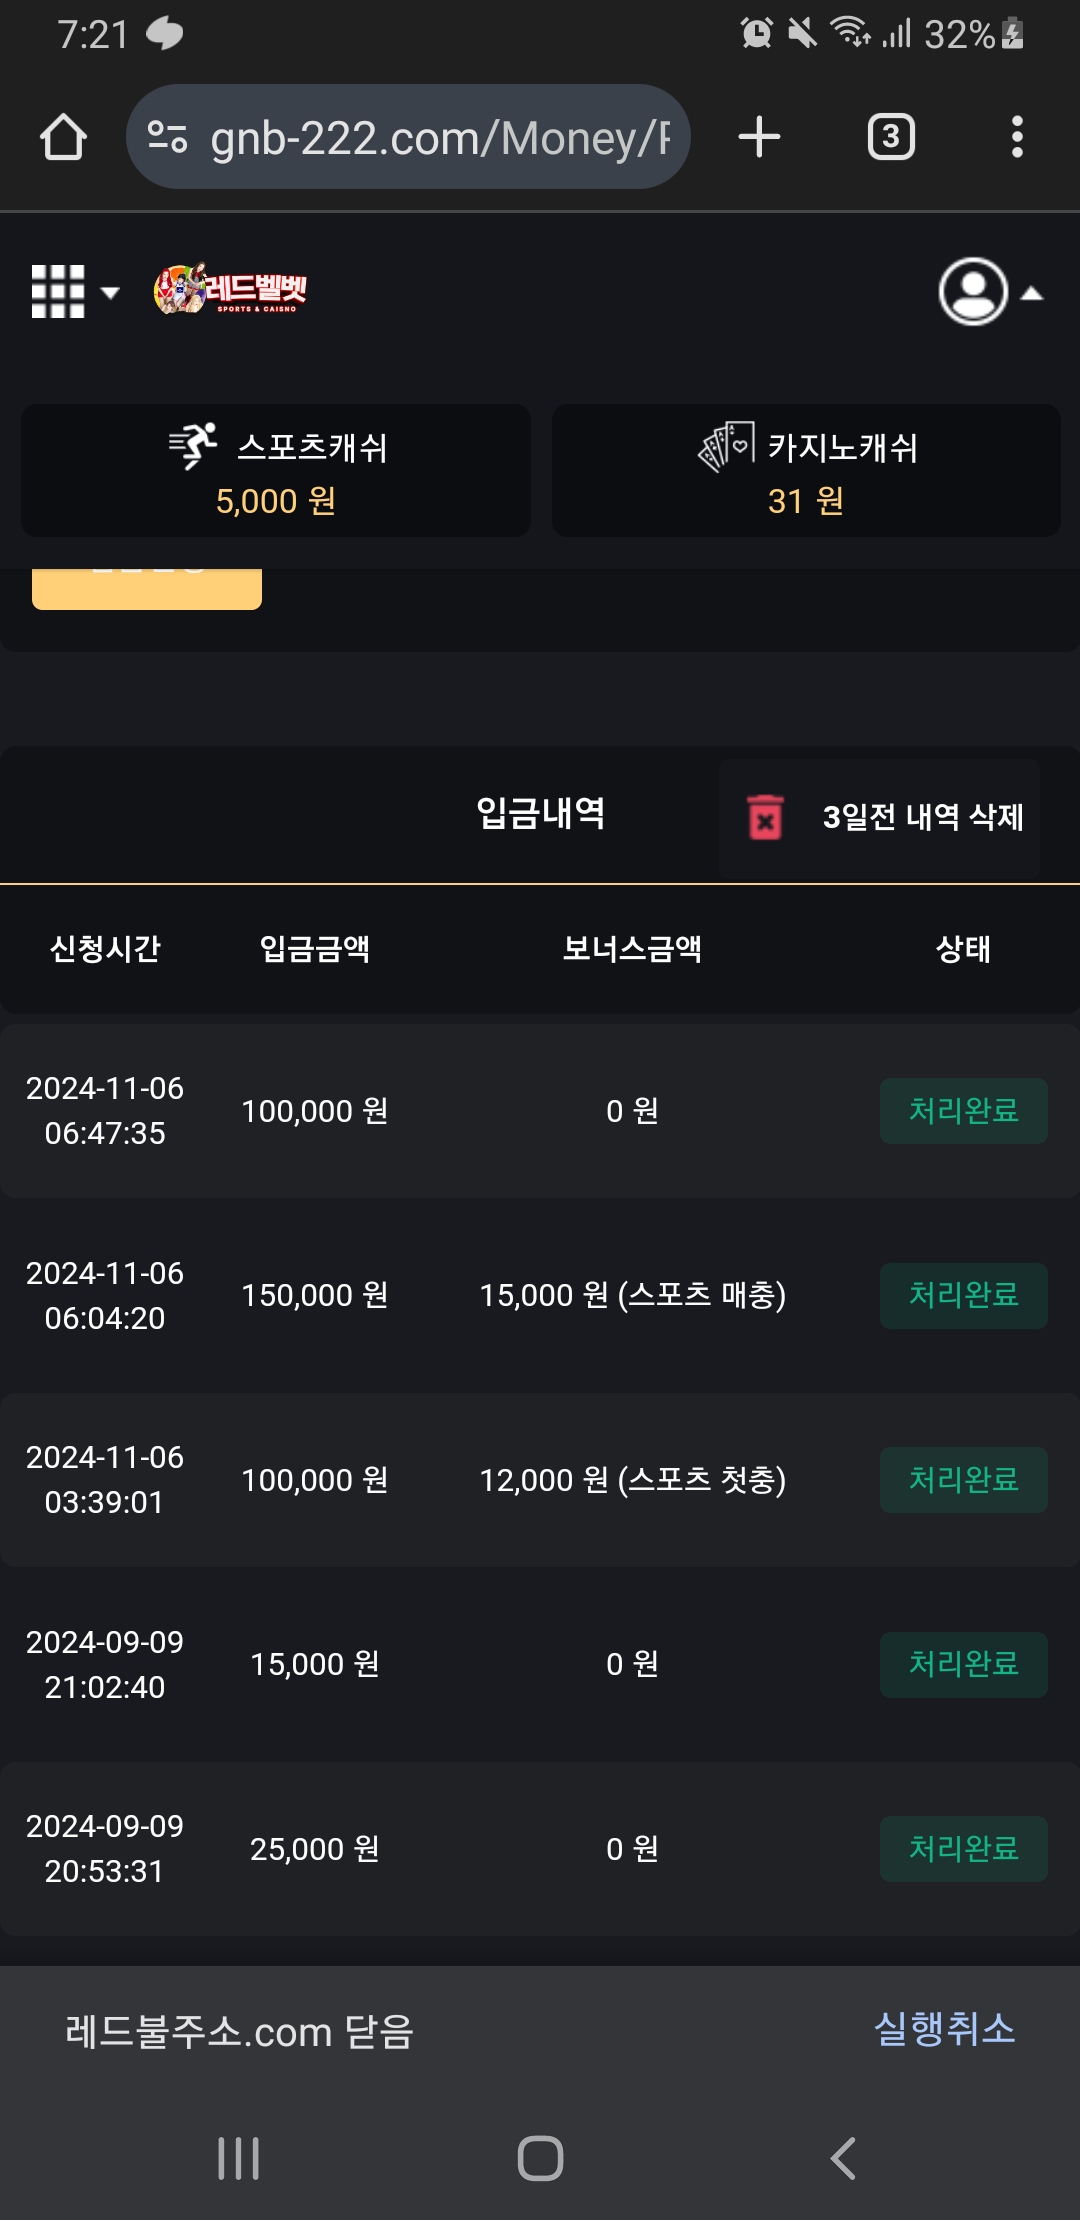
Task: Expand the grid menu dropdown arrow
Action: tap(110, 293)
